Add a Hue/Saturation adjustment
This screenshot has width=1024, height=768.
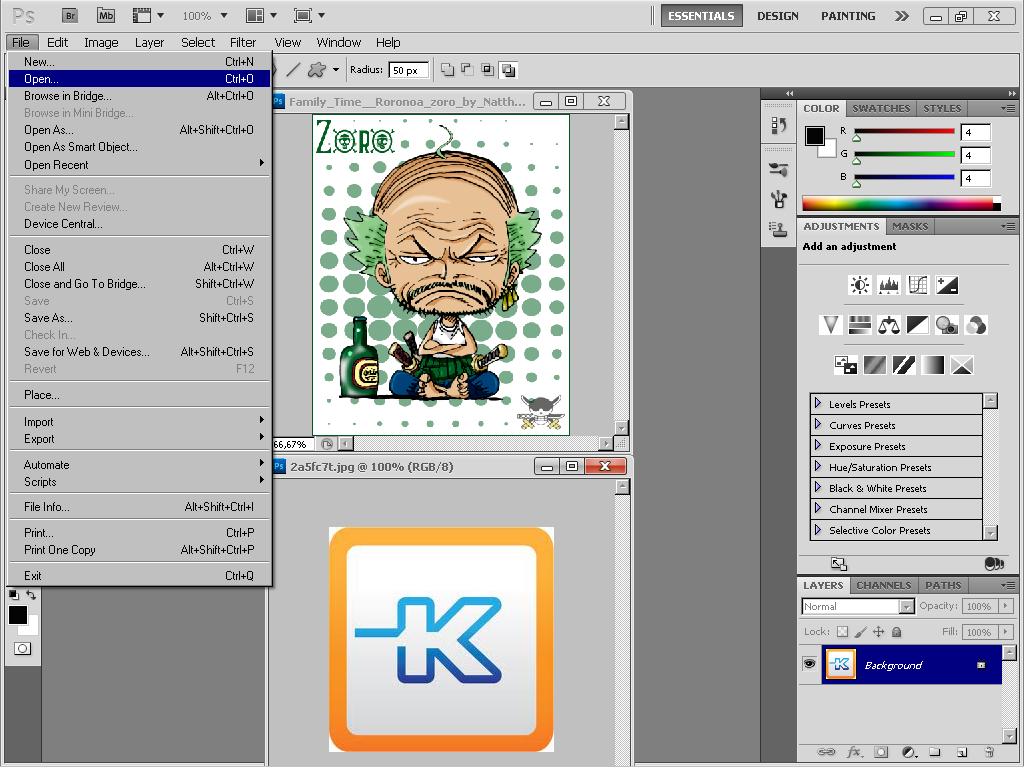point(859,325)
